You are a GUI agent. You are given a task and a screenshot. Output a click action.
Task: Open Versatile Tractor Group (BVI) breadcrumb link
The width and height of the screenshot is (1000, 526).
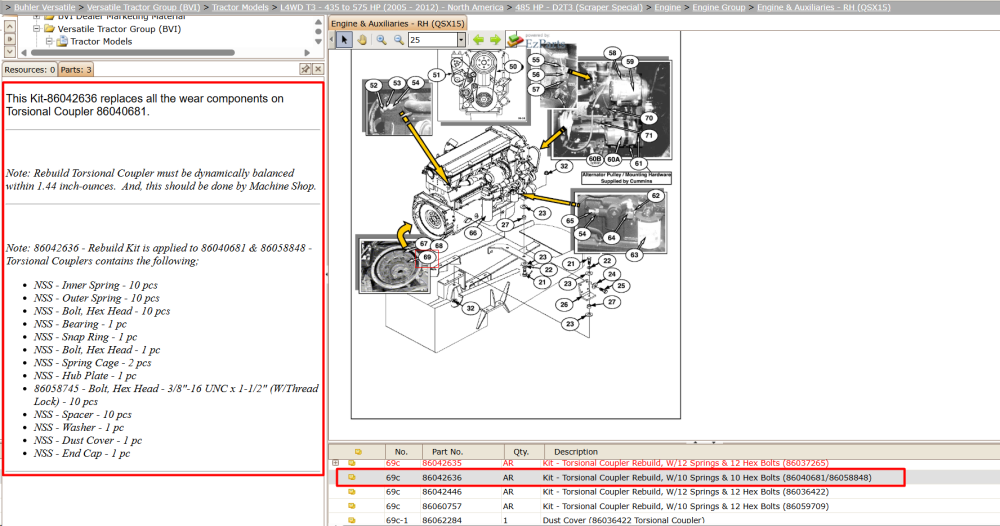143,7
